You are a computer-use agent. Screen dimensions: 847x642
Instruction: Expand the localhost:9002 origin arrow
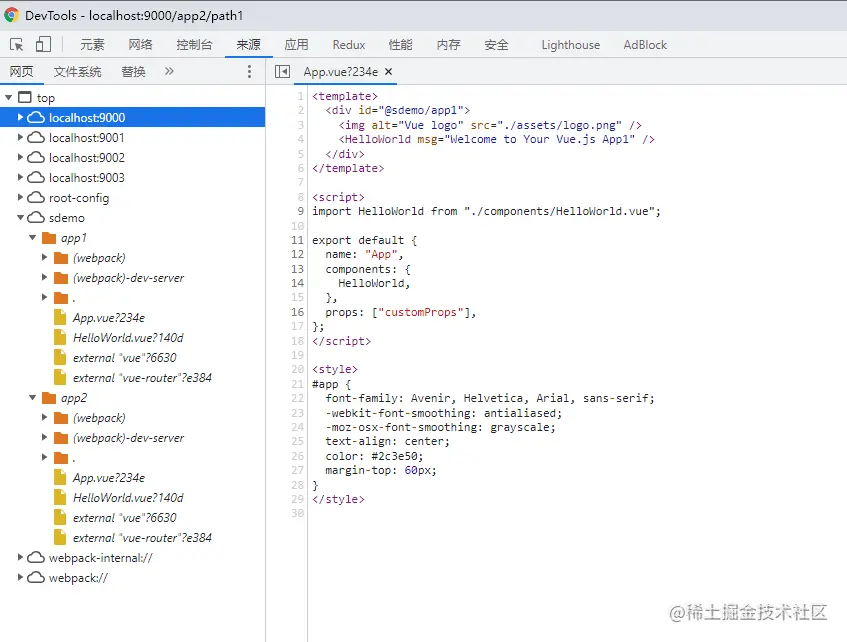pos(20,157)
